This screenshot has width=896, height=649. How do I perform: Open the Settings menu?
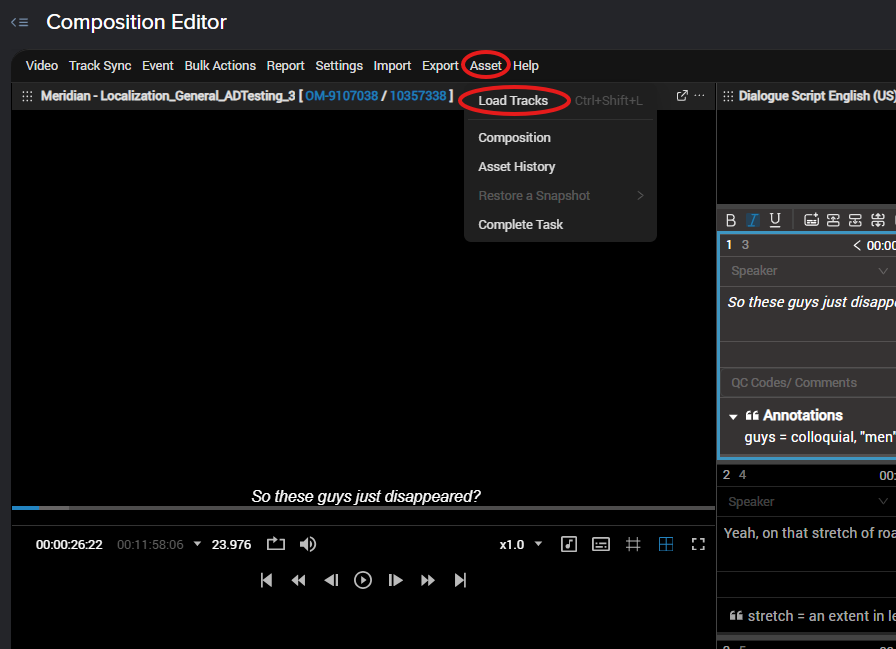(x=339, y=66)
